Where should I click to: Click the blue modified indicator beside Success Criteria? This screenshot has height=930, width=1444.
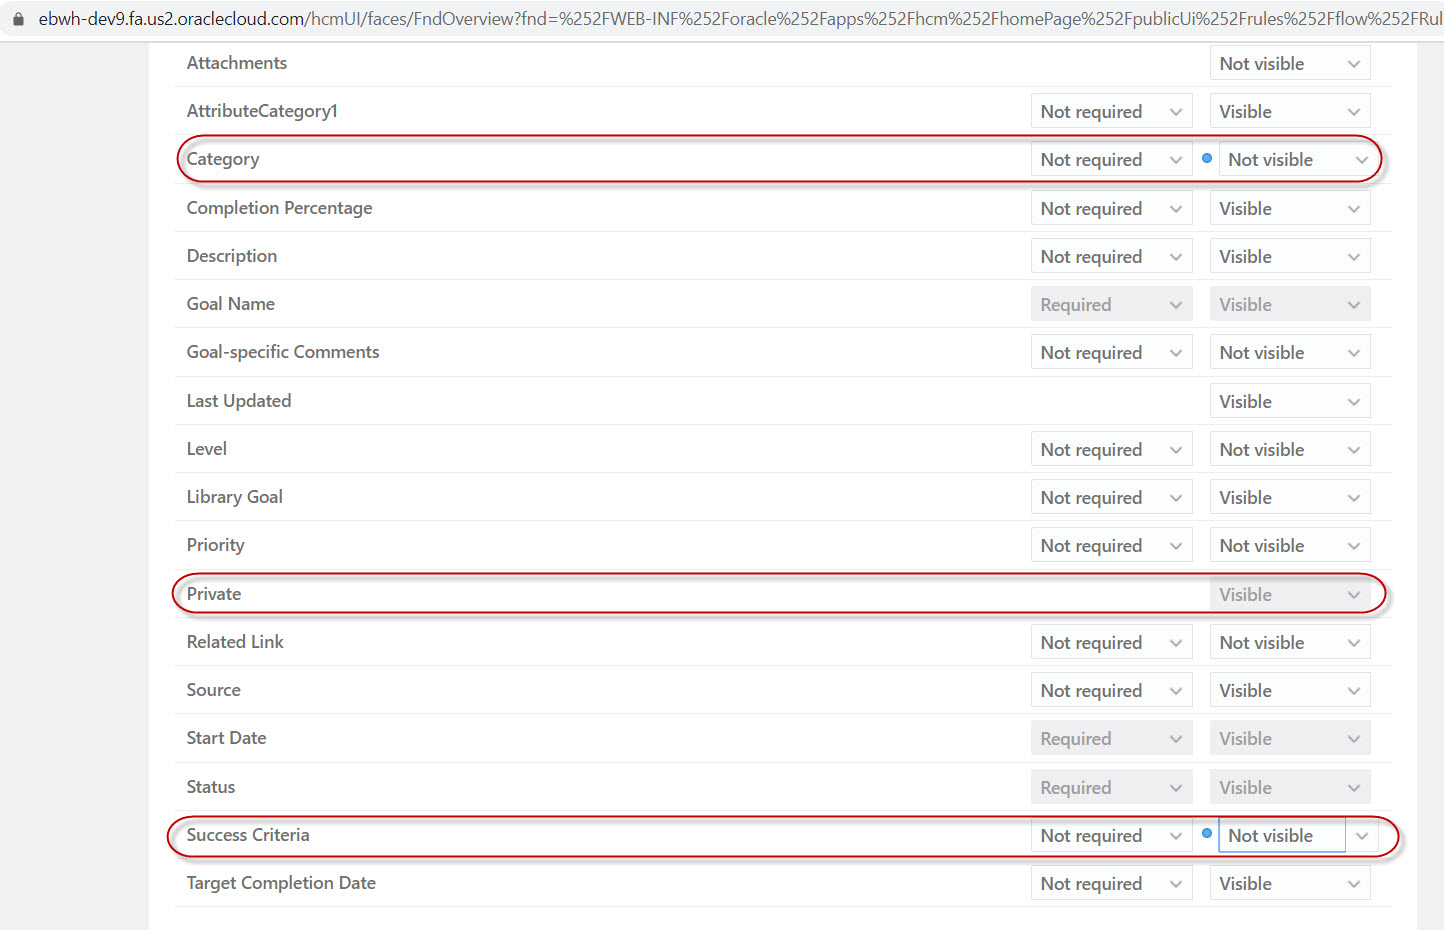(1207, 832)
